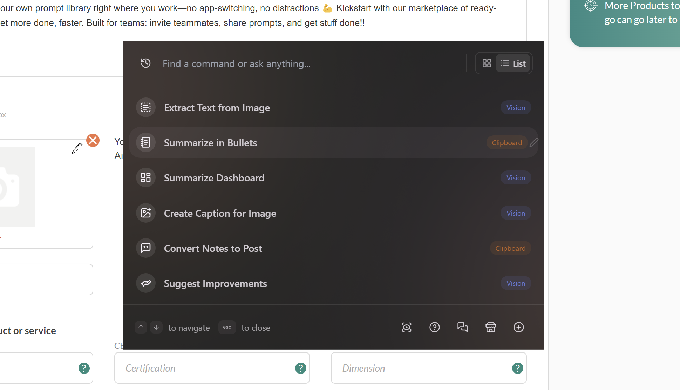
Task: Click Clipboard tag on Summarize in Bullets
Action: (x=507, y=142)
